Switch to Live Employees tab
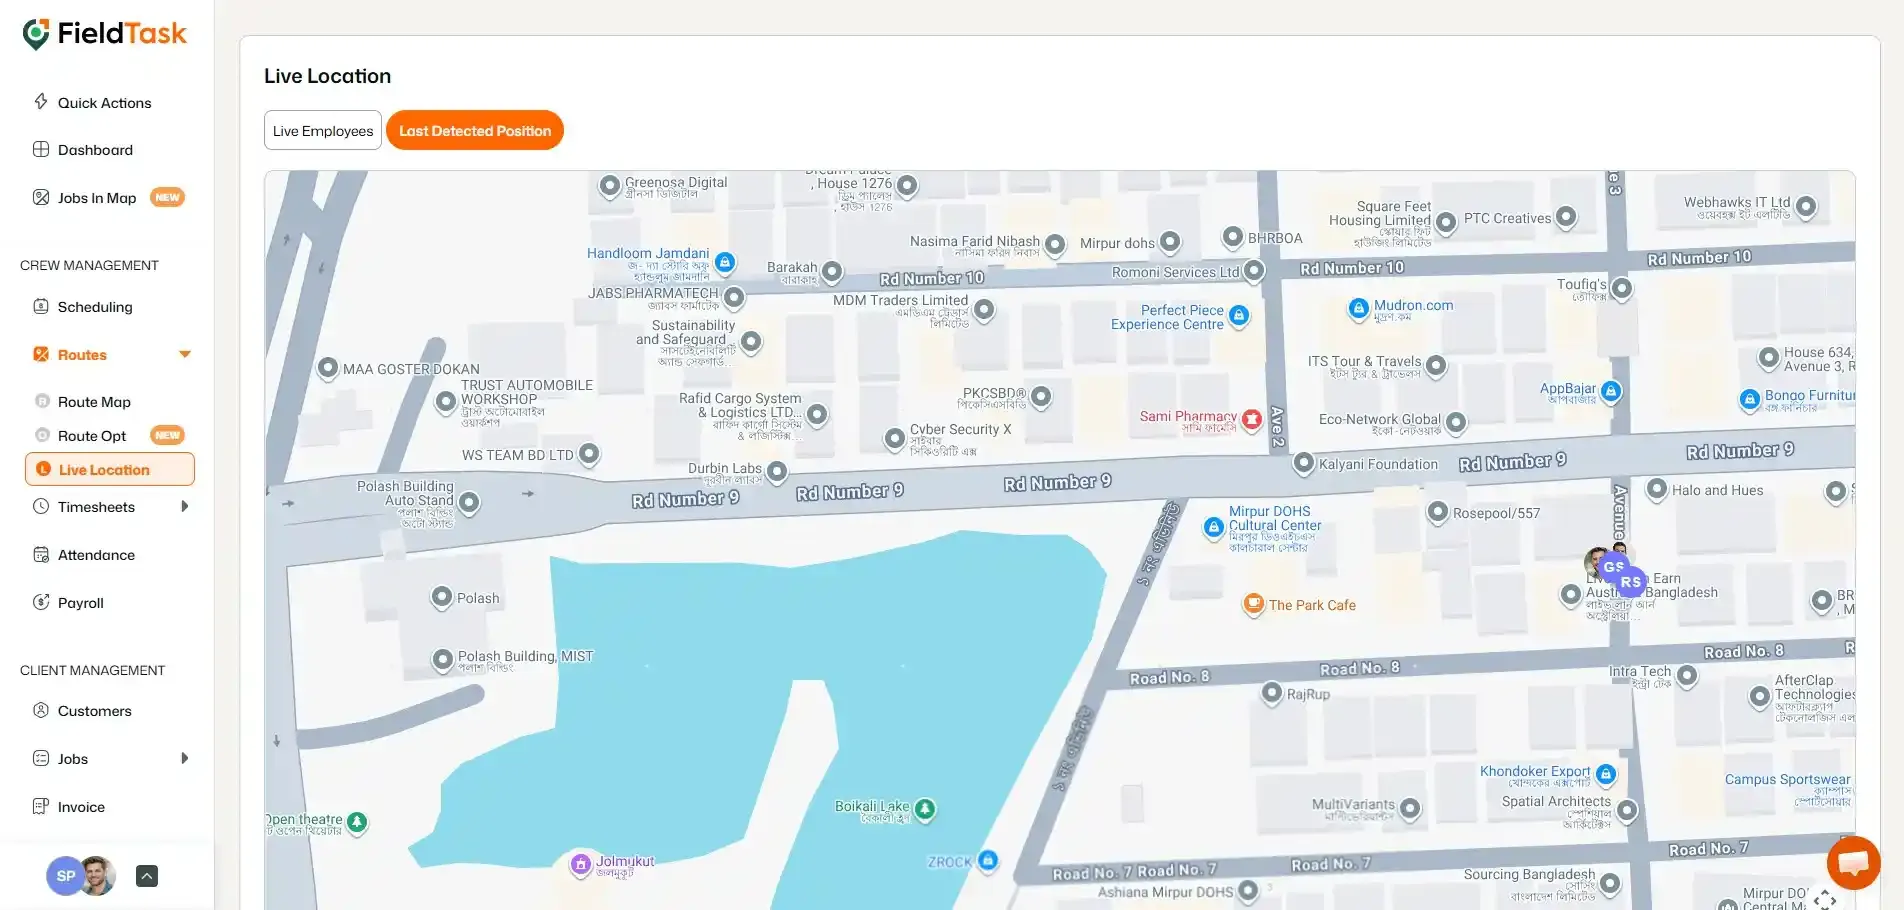Viewport: 1904px width, 910px height. tap(323, 131)
